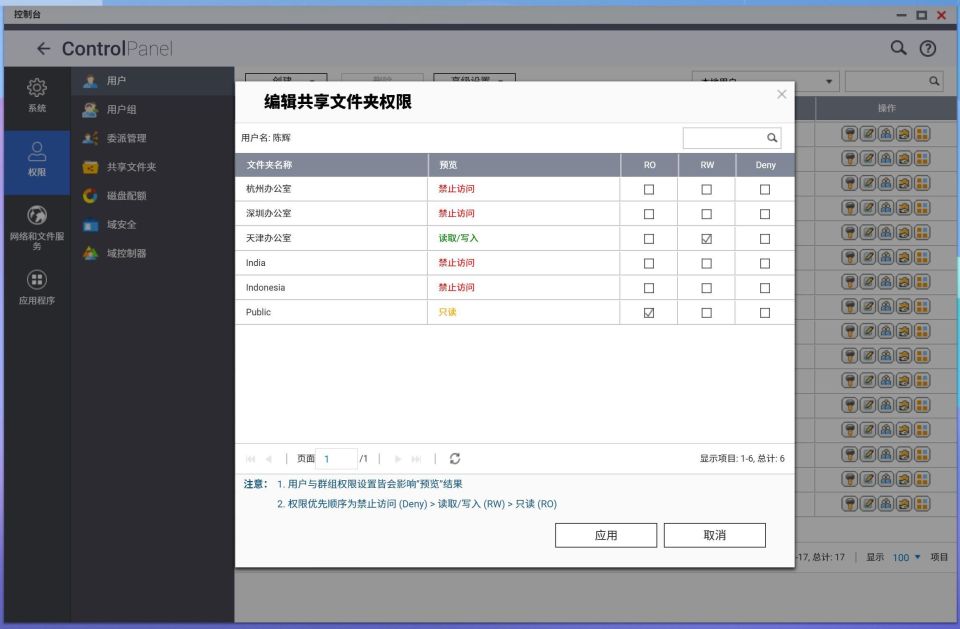The image size is (960, 629).
Task: Open 应用程序 grid icon
Action: 37,280
